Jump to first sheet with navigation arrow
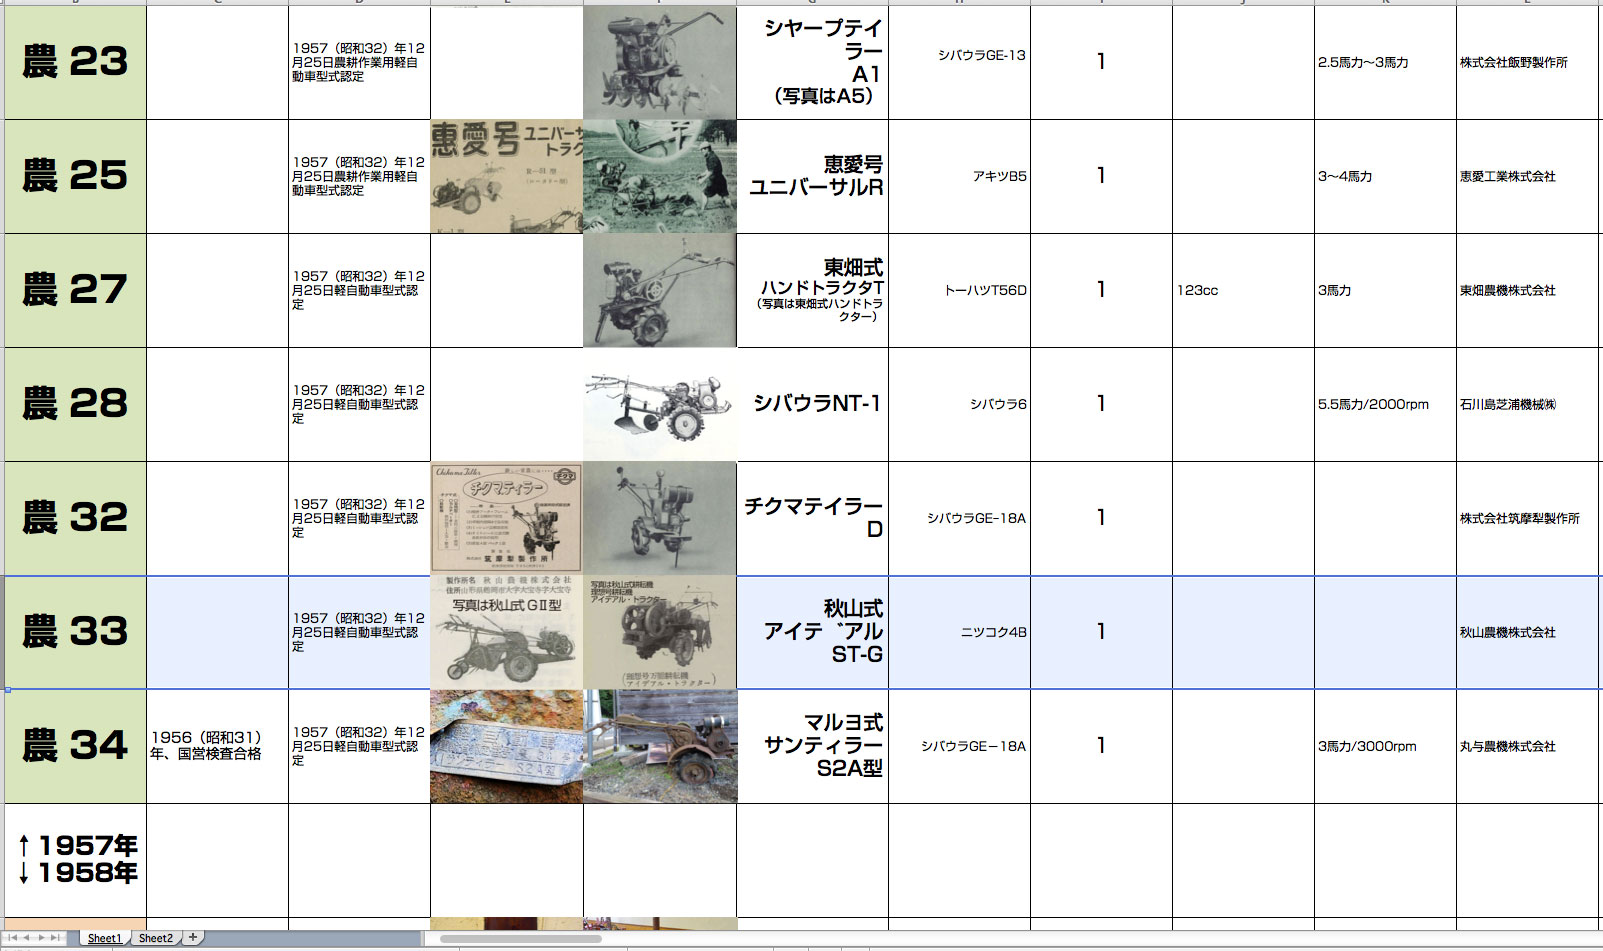The image size is (1603, 951). (13, 938)
